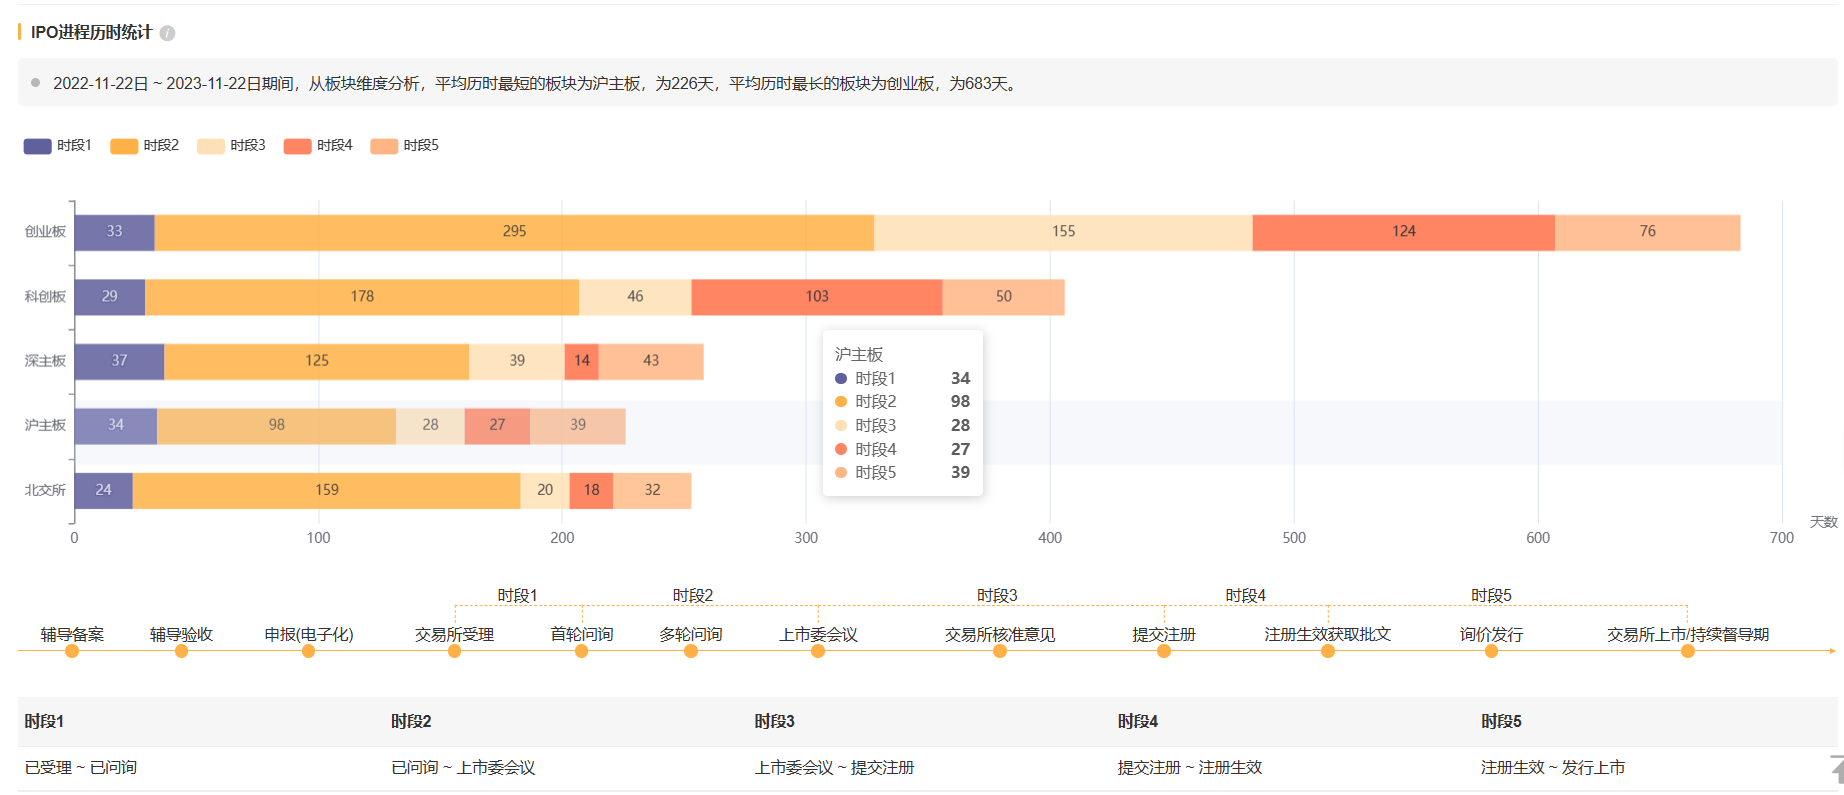
Task: Click the 创业板 bar segment showing 155
Action: click(1063, 232)
